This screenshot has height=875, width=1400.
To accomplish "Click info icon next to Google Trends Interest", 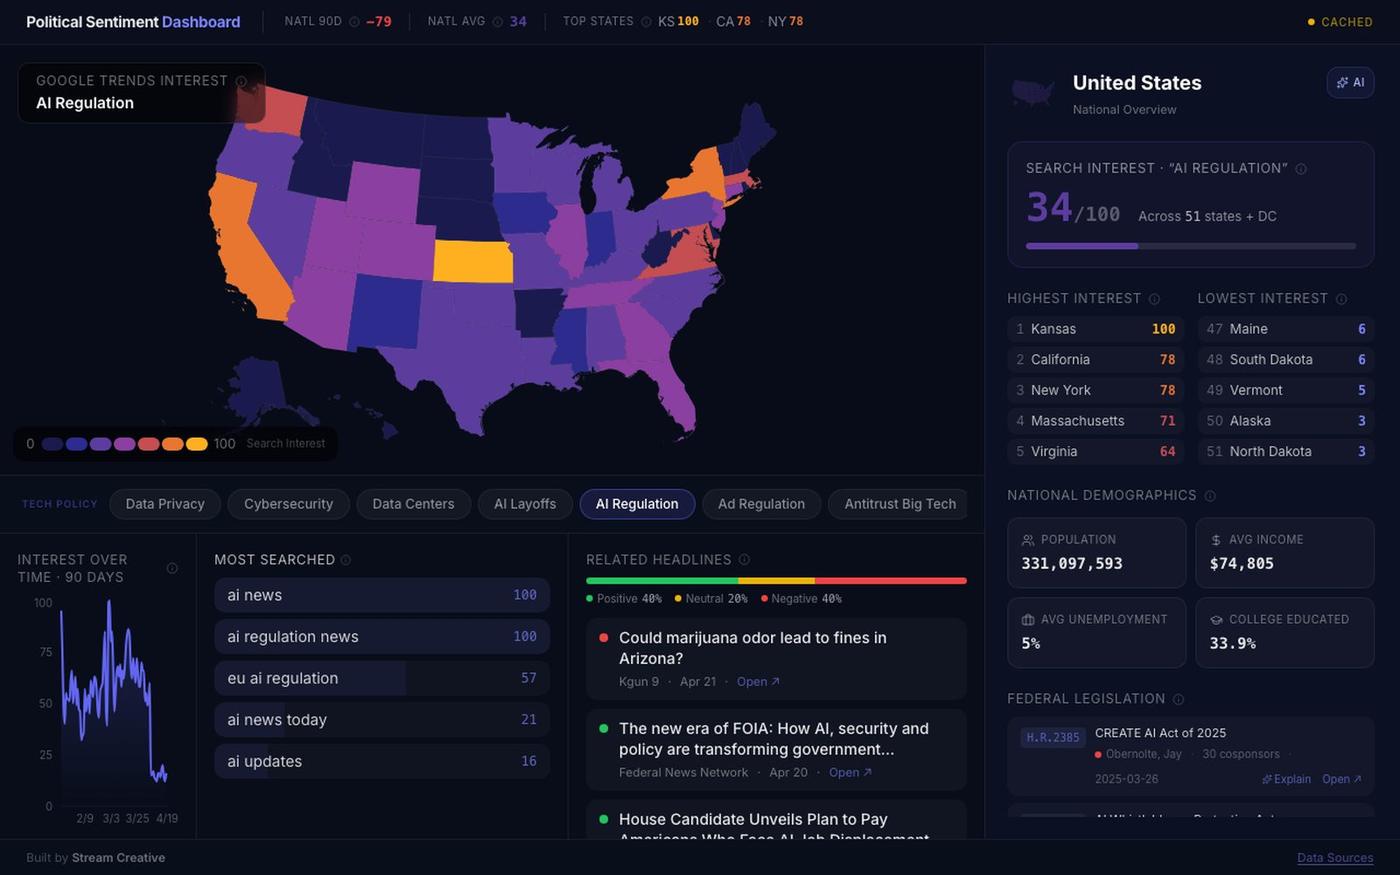I will point(241,81).
